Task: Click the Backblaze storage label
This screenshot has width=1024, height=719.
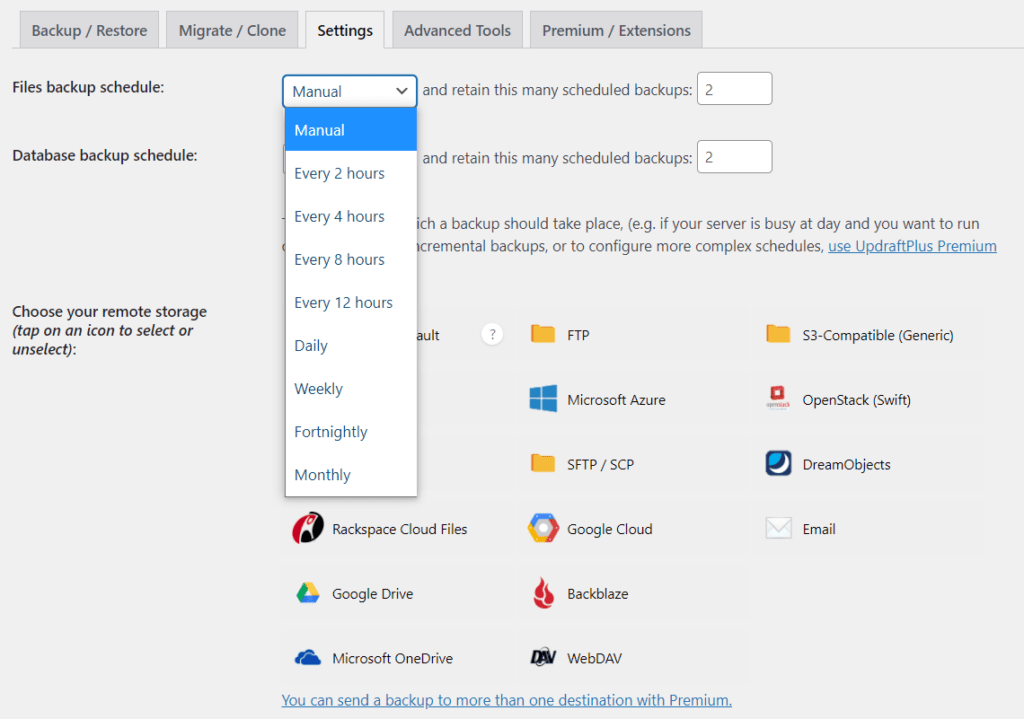Action: coord(598,594)
